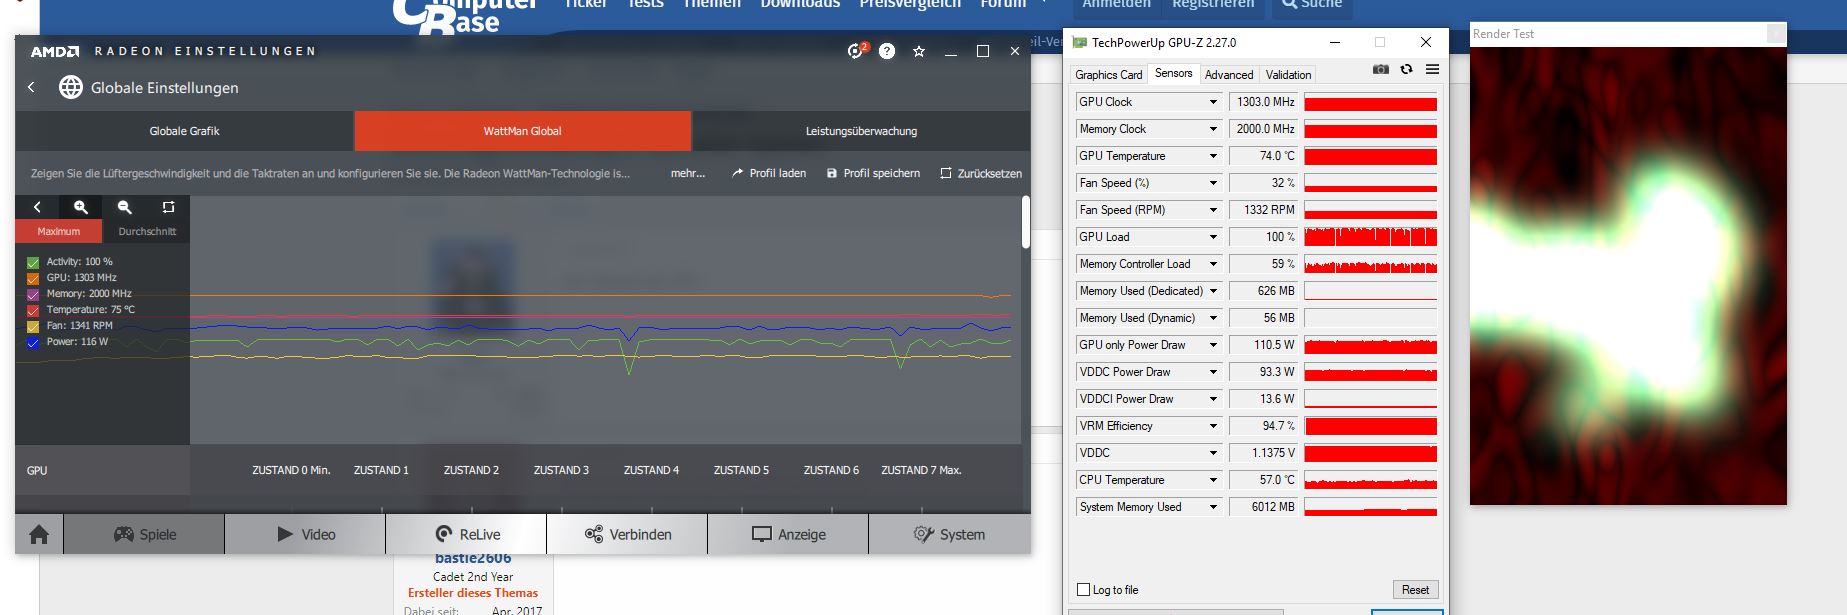
Task: Click username bastie2606 on forum
Action: (x=473, y=559)
